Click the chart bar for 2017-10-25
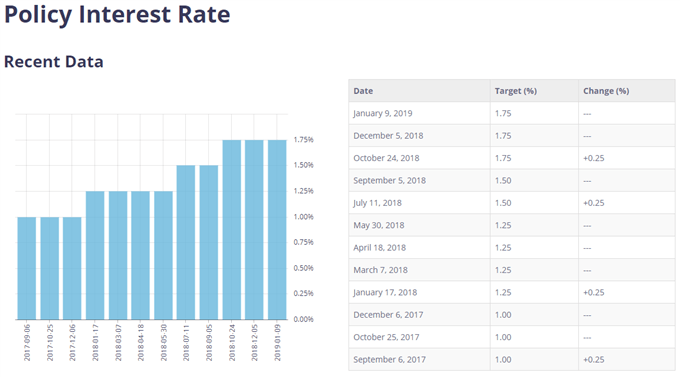This screenshot has height=377, width=680. point(49,268)
